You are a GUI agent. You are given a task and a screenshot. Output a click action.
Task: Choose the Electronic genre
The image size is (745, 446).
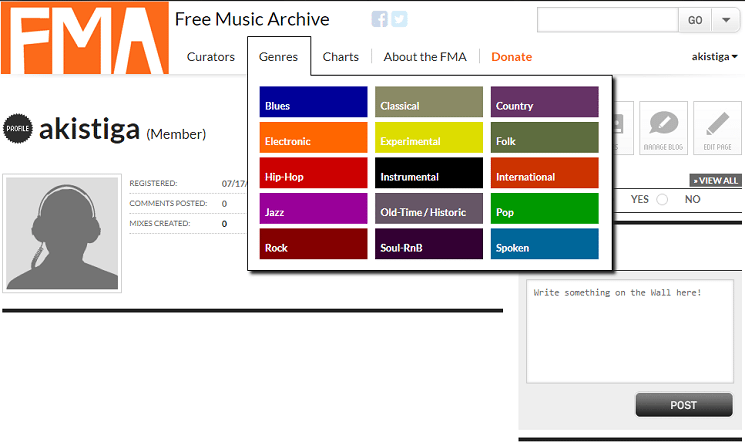(x=313, y=137)
